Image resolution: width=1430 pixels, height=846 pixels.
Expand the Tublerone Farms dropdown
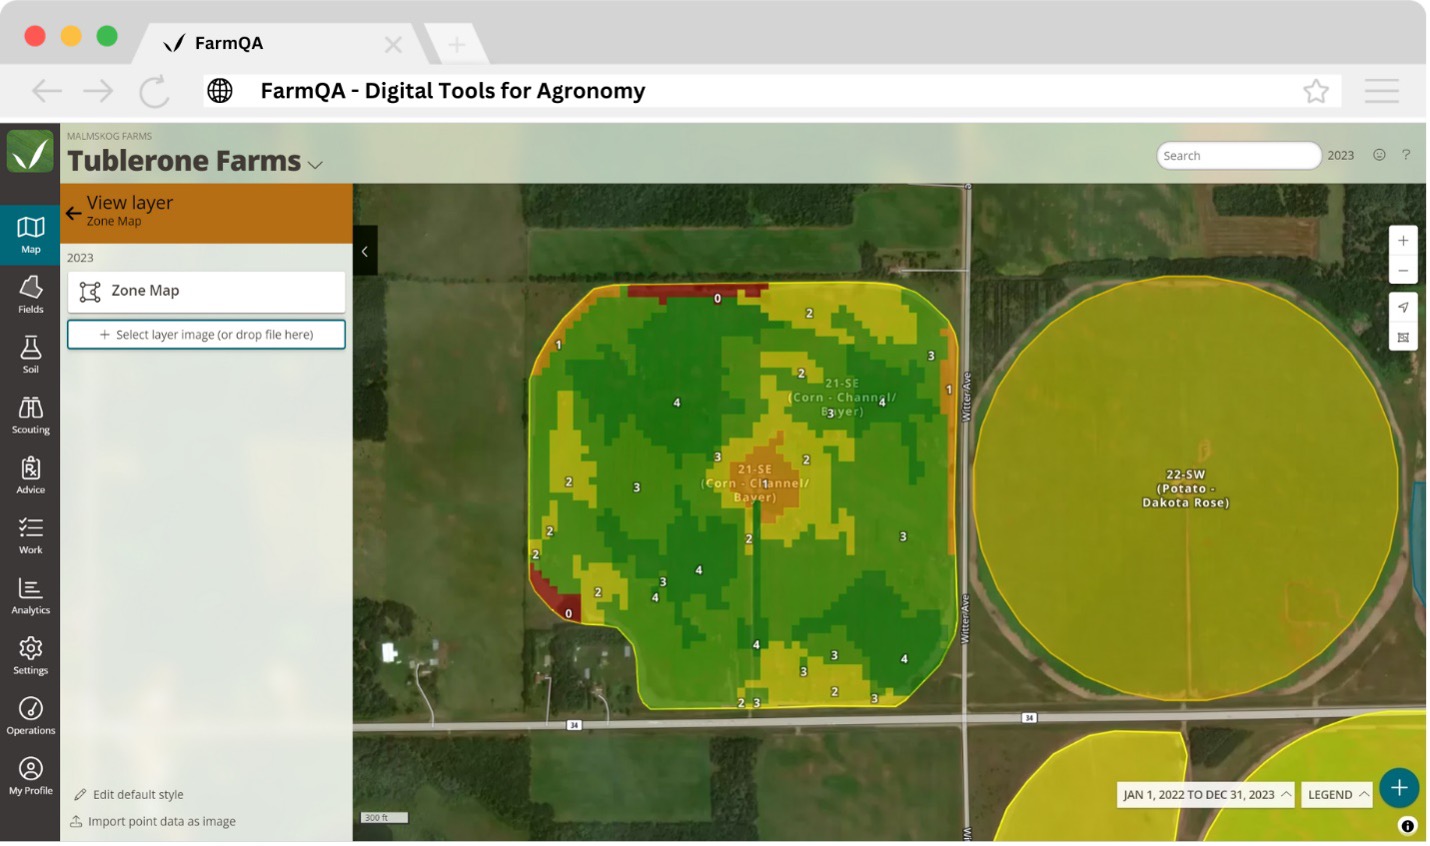316,165
